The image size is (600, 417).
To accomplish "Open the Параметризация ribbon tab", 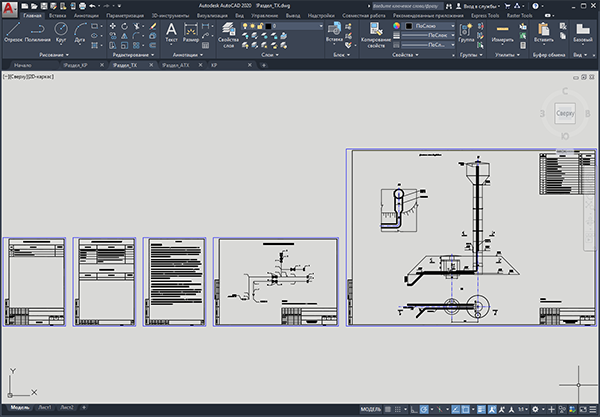I will click(125, 16).
